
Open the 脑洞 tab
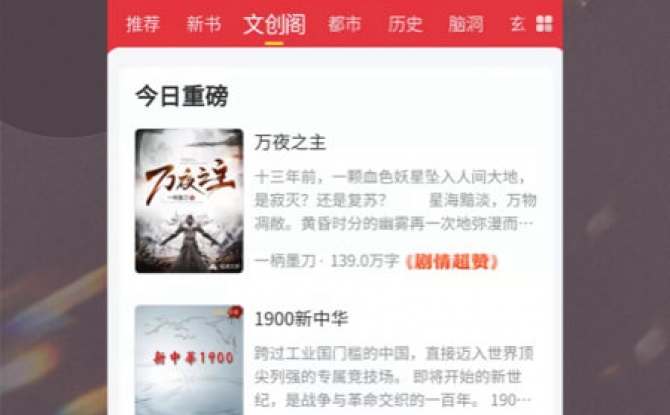tap(466, 24)
